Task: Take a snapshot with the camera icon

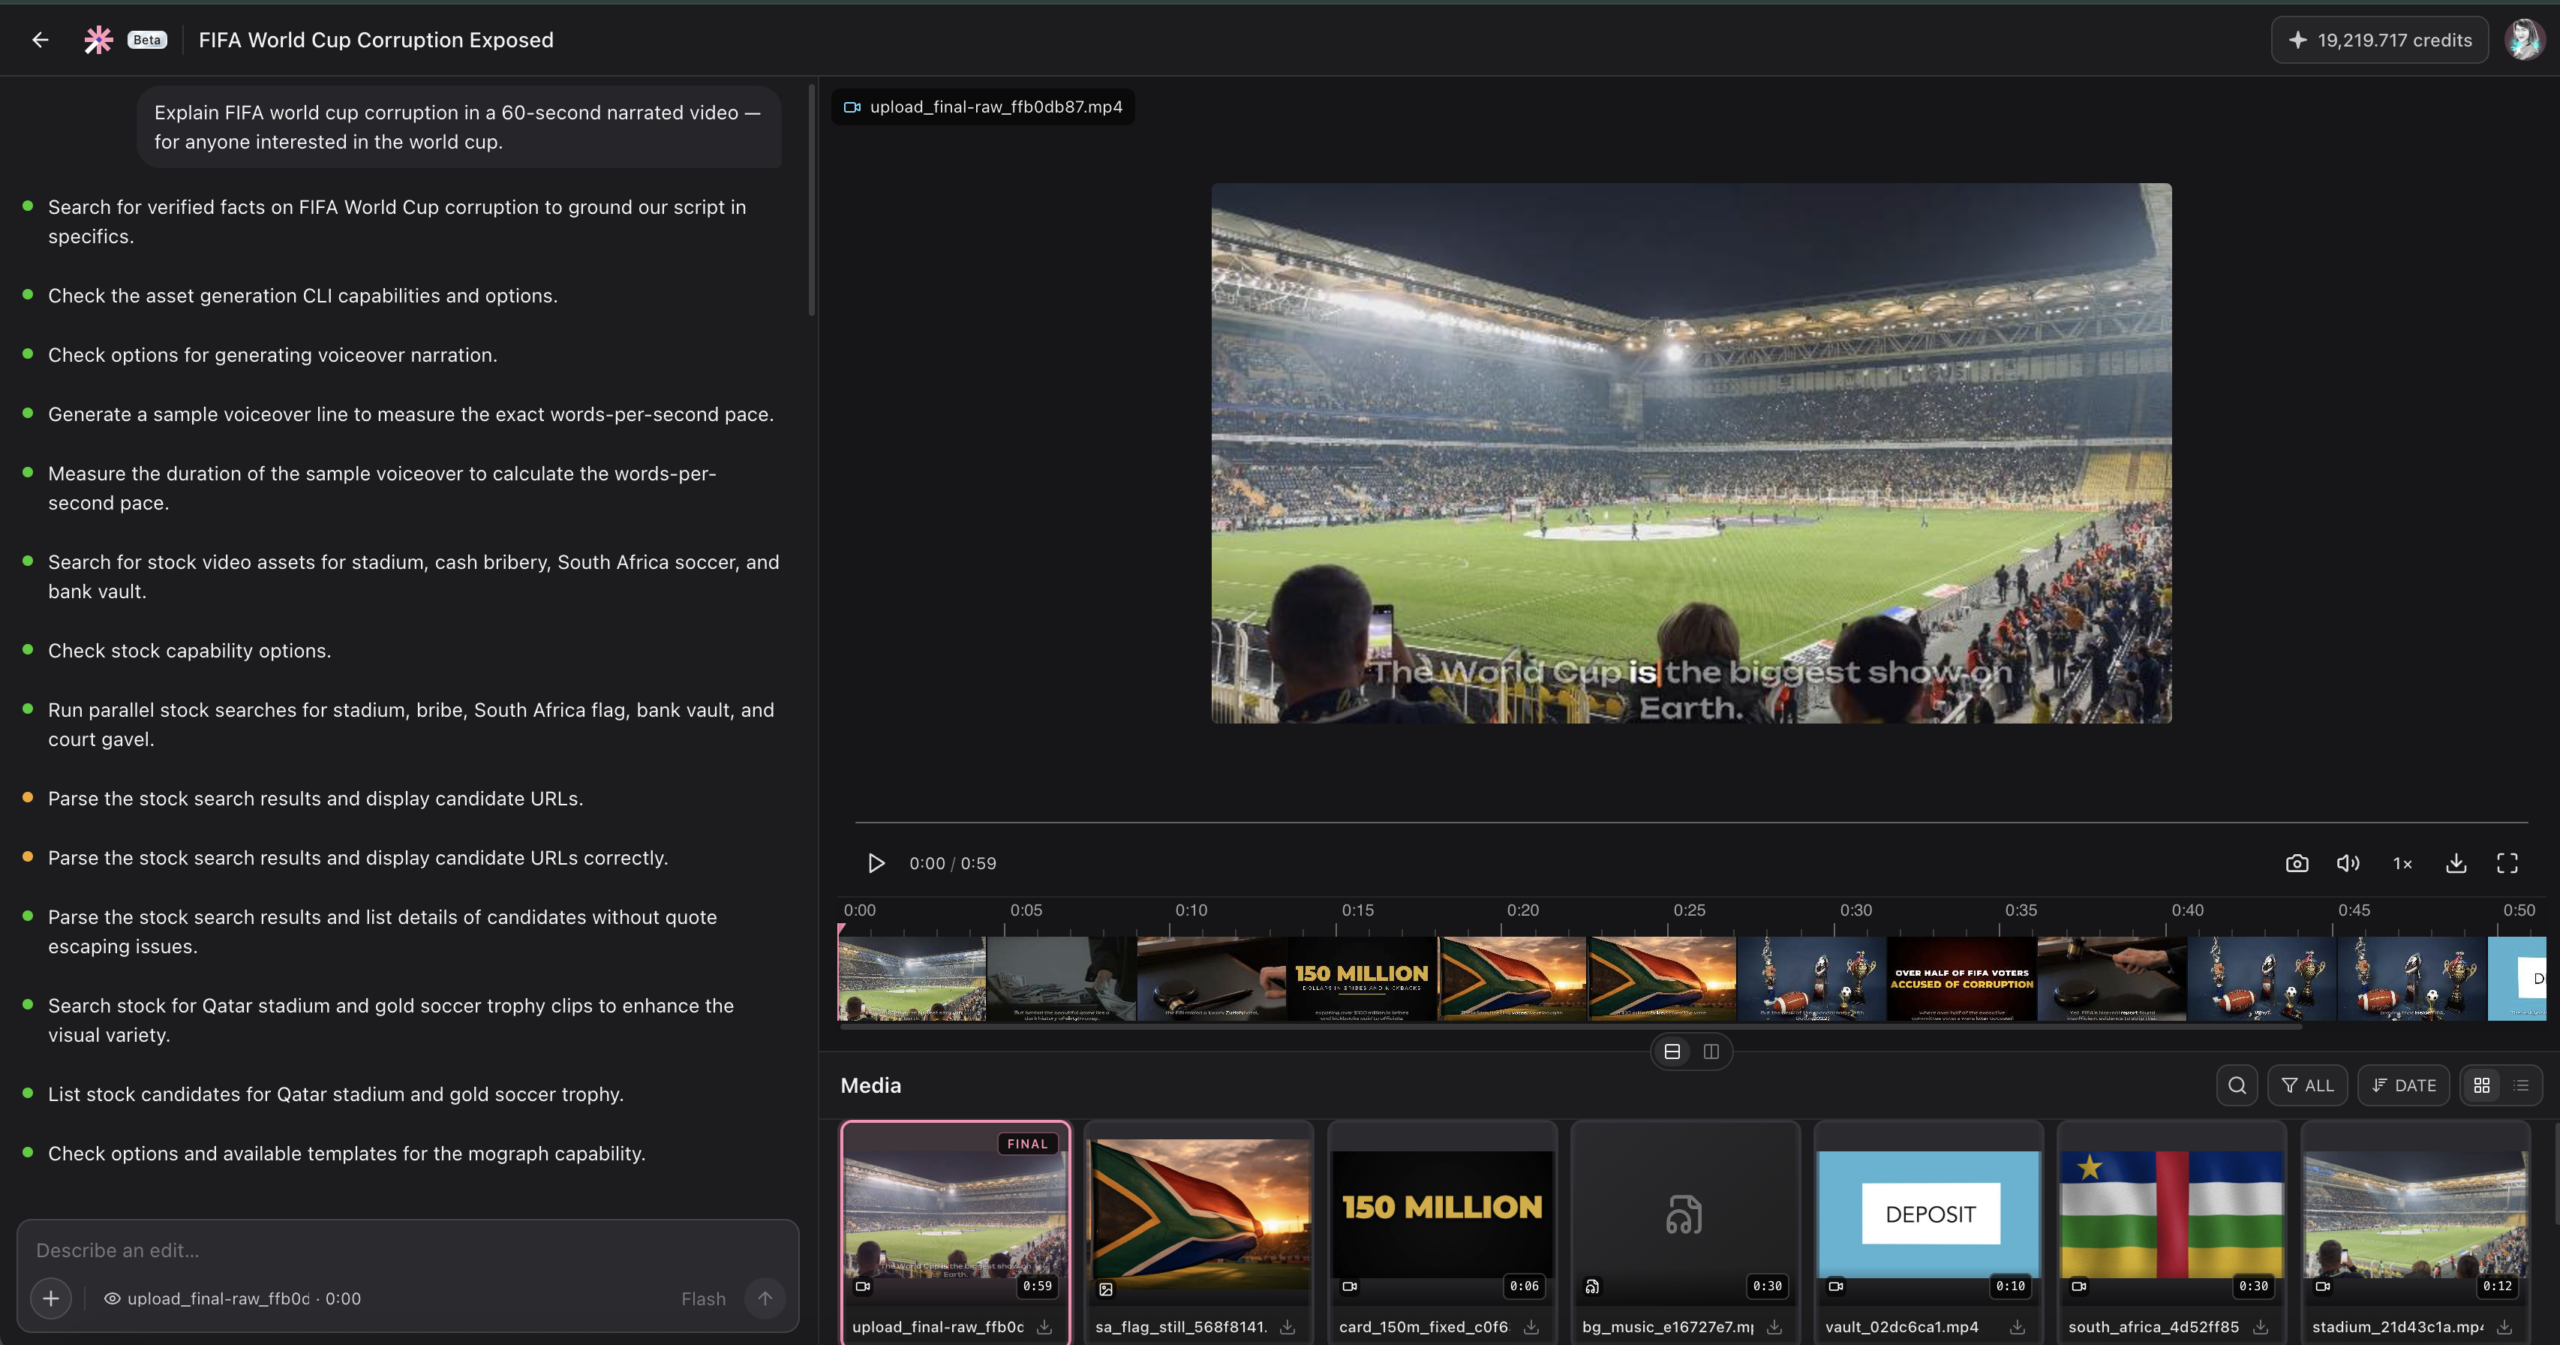Action: (2297, 863)
